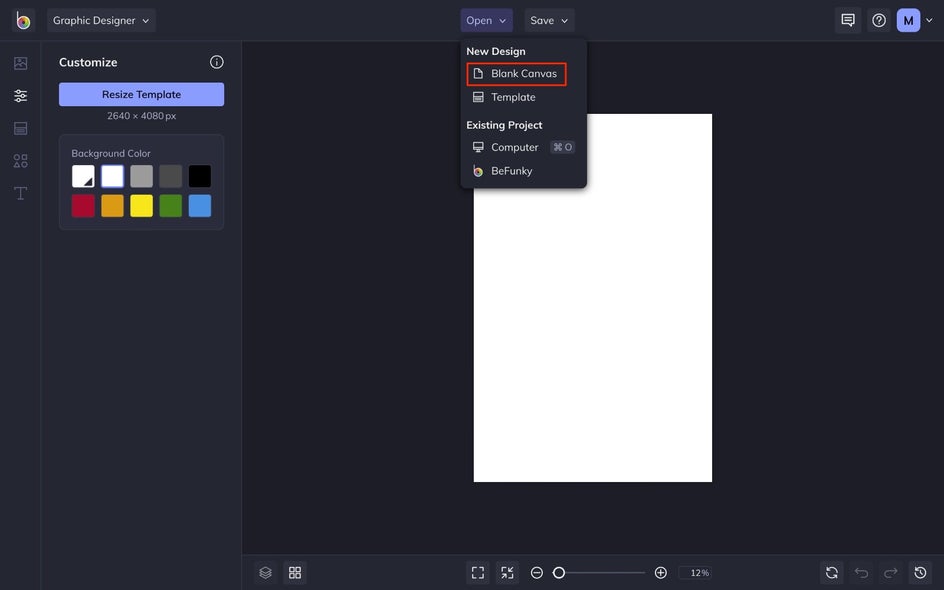Click the BeFunky logo icon
Viewport: 944px width, 590px height.
(23, 20)
